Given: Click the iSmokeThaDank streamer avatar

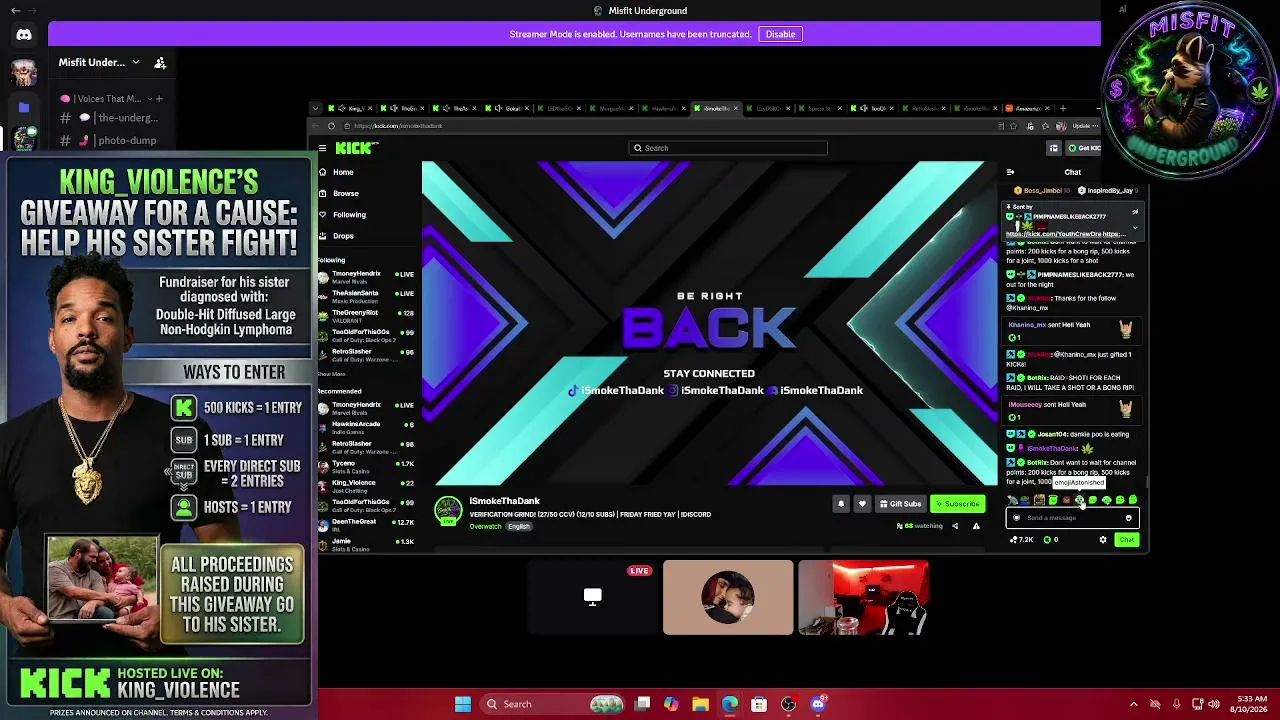Looking at the screenshot, I should 448,510.
